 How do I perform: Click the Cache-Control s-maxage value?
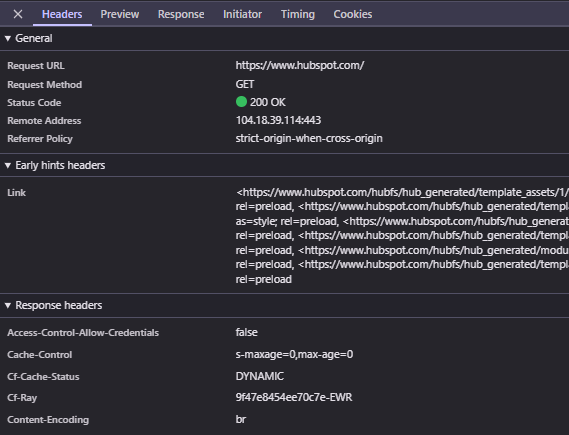tap(294, 354)
